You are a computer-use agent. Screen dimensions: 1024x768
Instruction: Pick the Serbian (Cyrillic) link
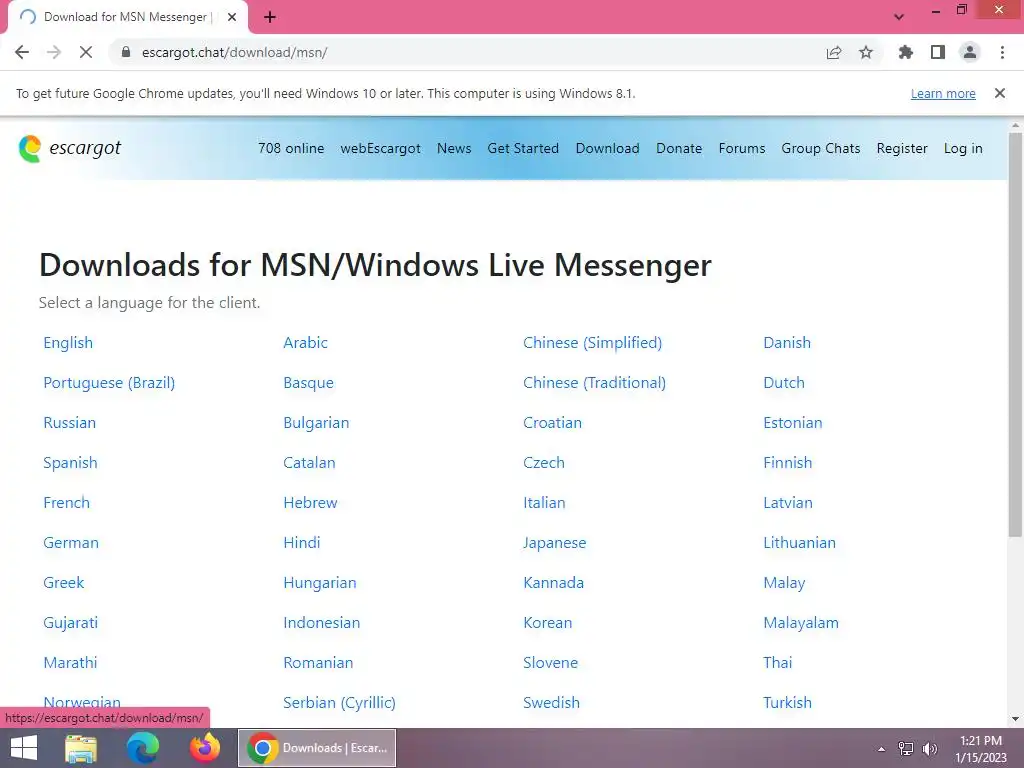[x=339, y=703]
